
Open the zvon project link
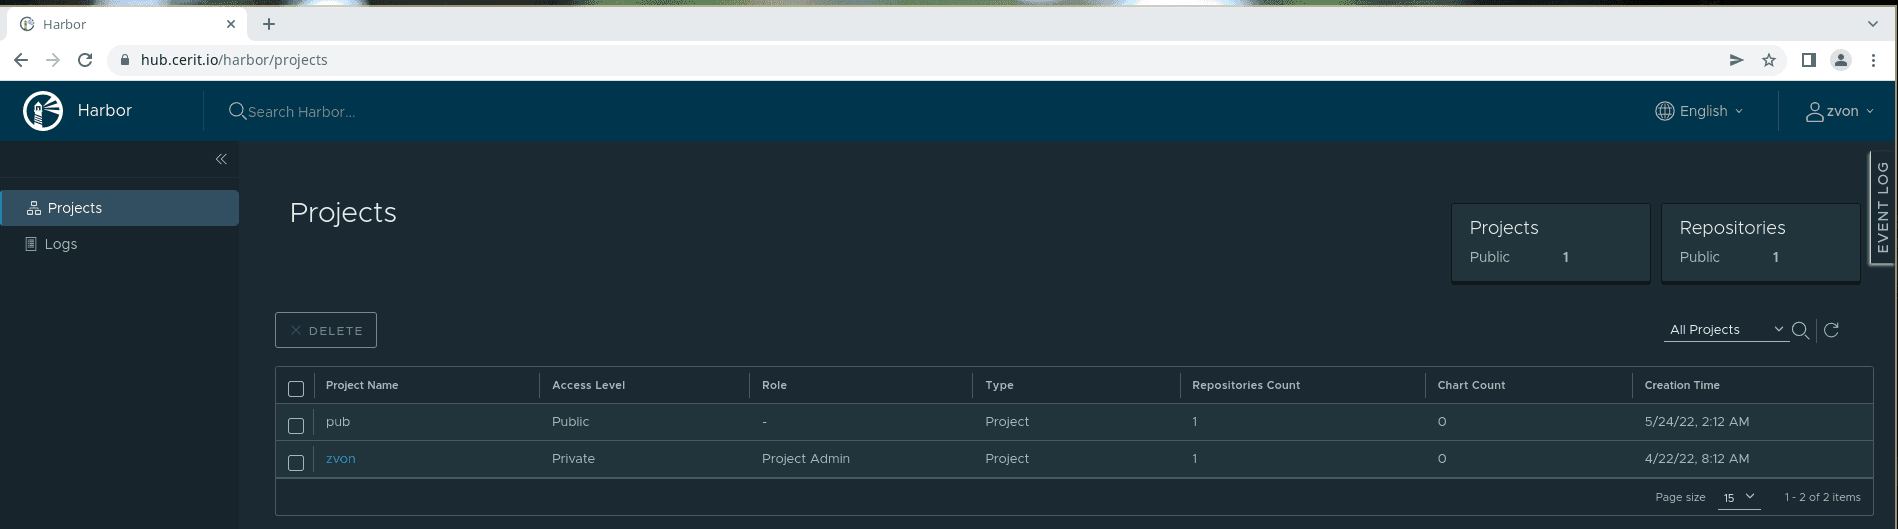point(341,459)
